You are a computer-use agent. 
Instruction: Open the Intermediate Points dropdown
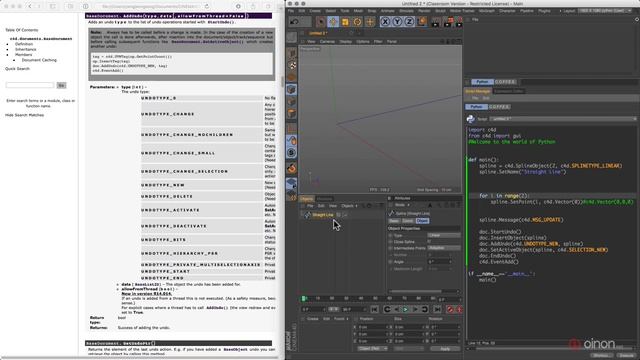[444, 248]
